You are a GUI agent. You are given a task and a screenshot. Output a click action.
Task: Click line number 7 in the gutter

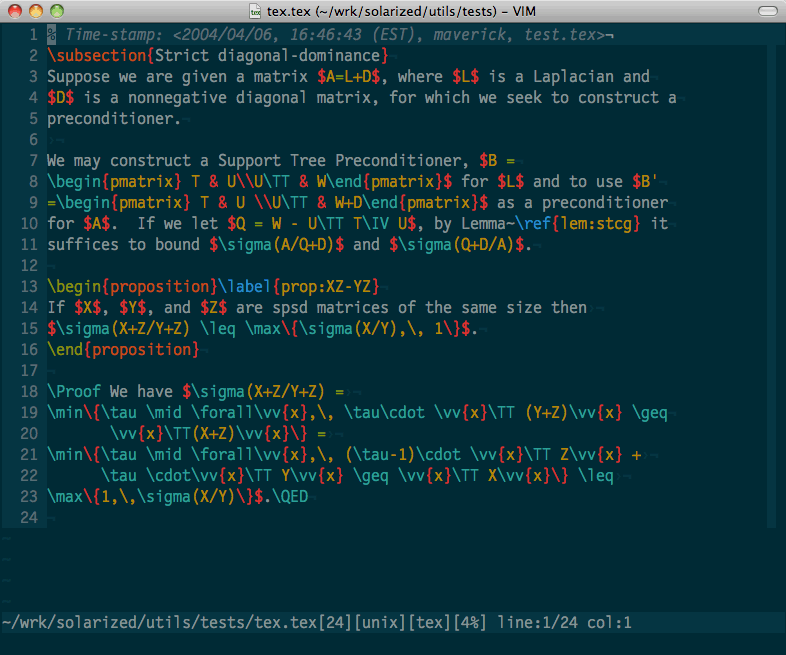coord(33,160)
